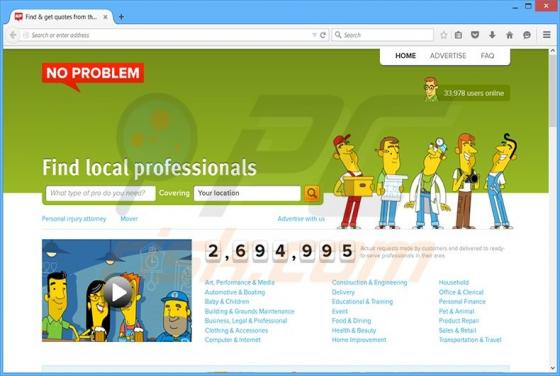This screenshot has height=376, width=560.
Task: Focus the 'Search or enter address' bar
Action: pos(168,35)
